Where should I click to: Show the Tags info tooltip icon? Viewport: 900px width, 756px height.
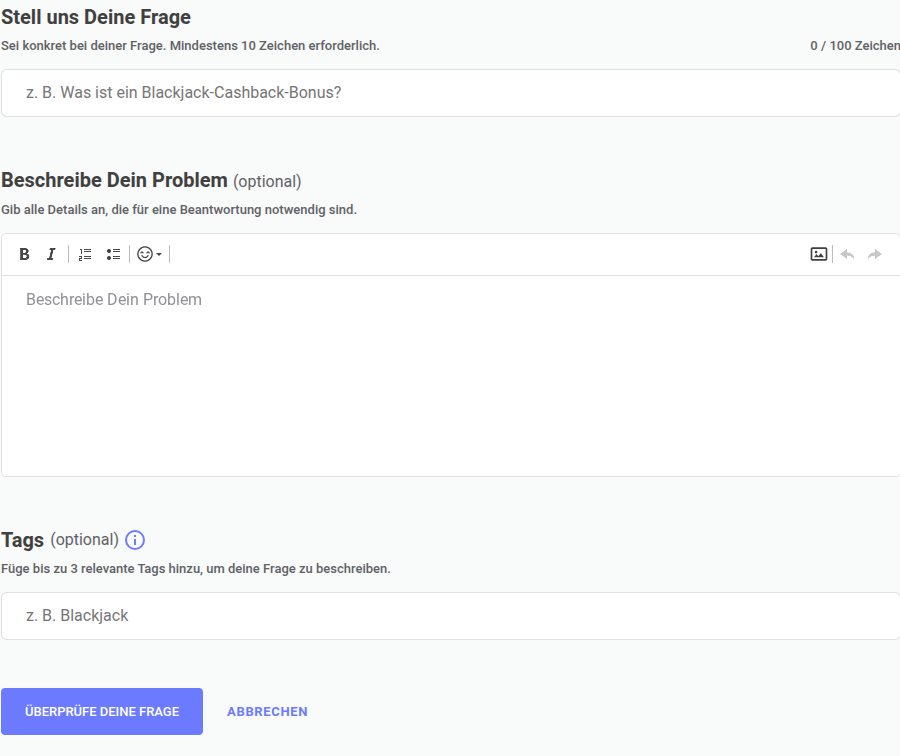coord(135,540)
